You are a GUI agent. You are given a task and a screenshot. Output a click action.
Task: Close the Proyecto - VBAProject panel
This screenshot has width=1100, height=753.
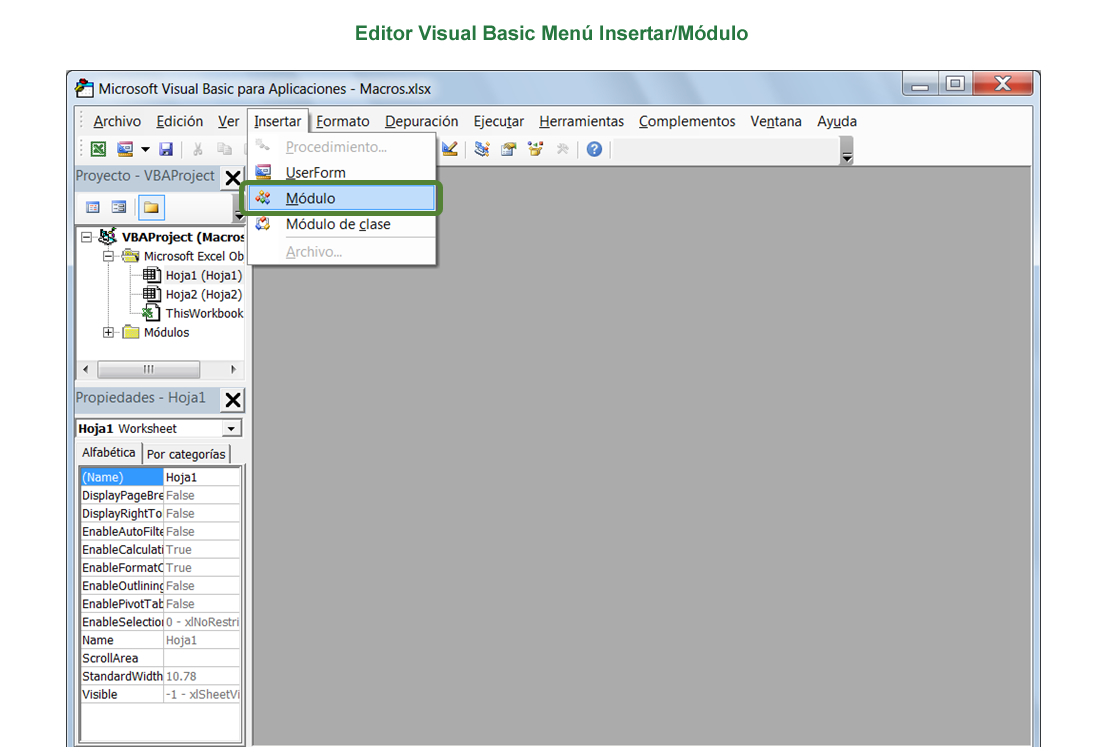click(x=233, y=178)
